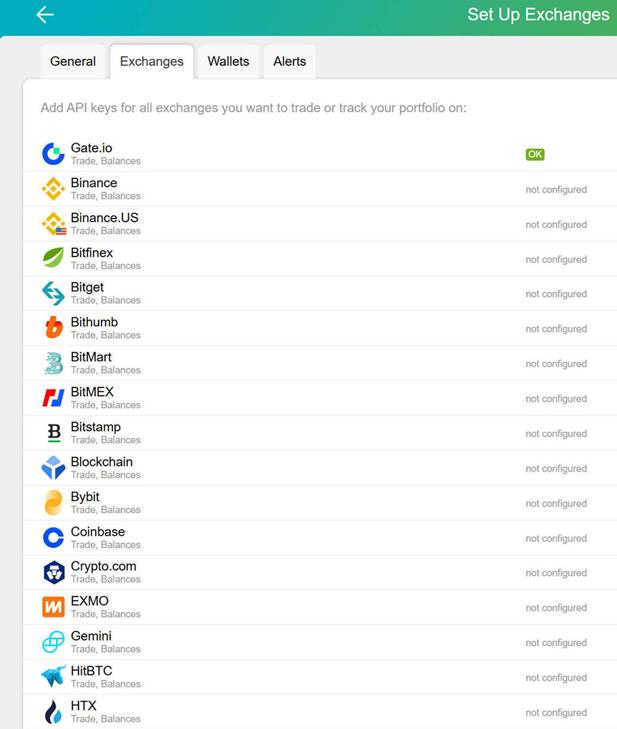Open the Gemini exchange icon
This screenshot has width=617, height=729.
pyautogui.click(x=53, y=642)
